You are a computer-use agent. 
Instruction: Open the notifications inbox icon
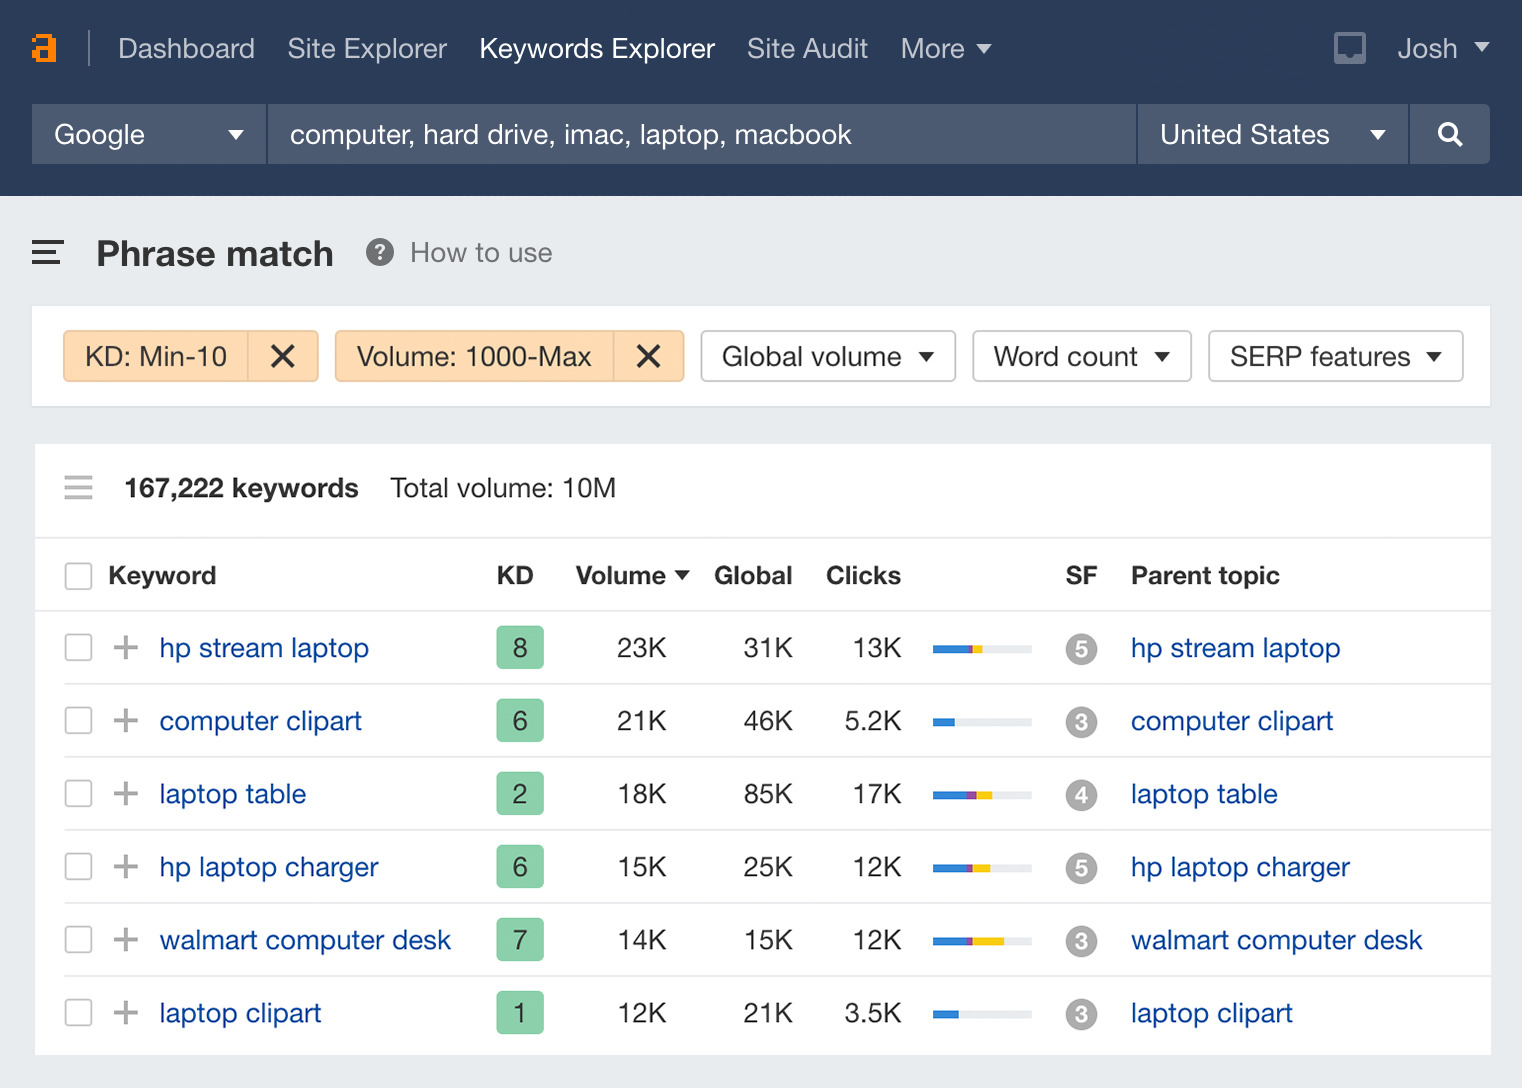click(1349, 48)
